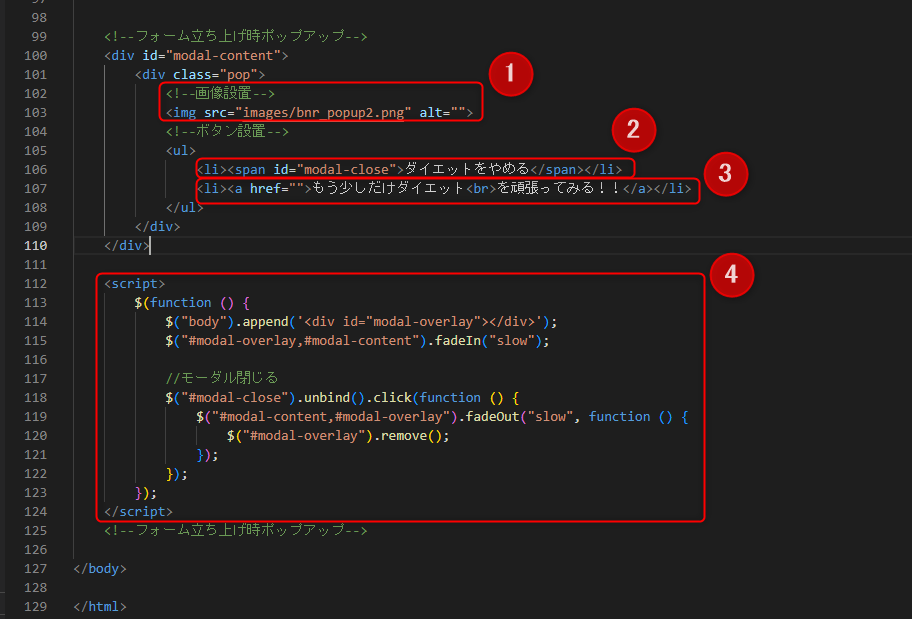Click the text ダイエットをやめる on line 106
The width and height of the screenshot is (912, 619).
point(467,169)
